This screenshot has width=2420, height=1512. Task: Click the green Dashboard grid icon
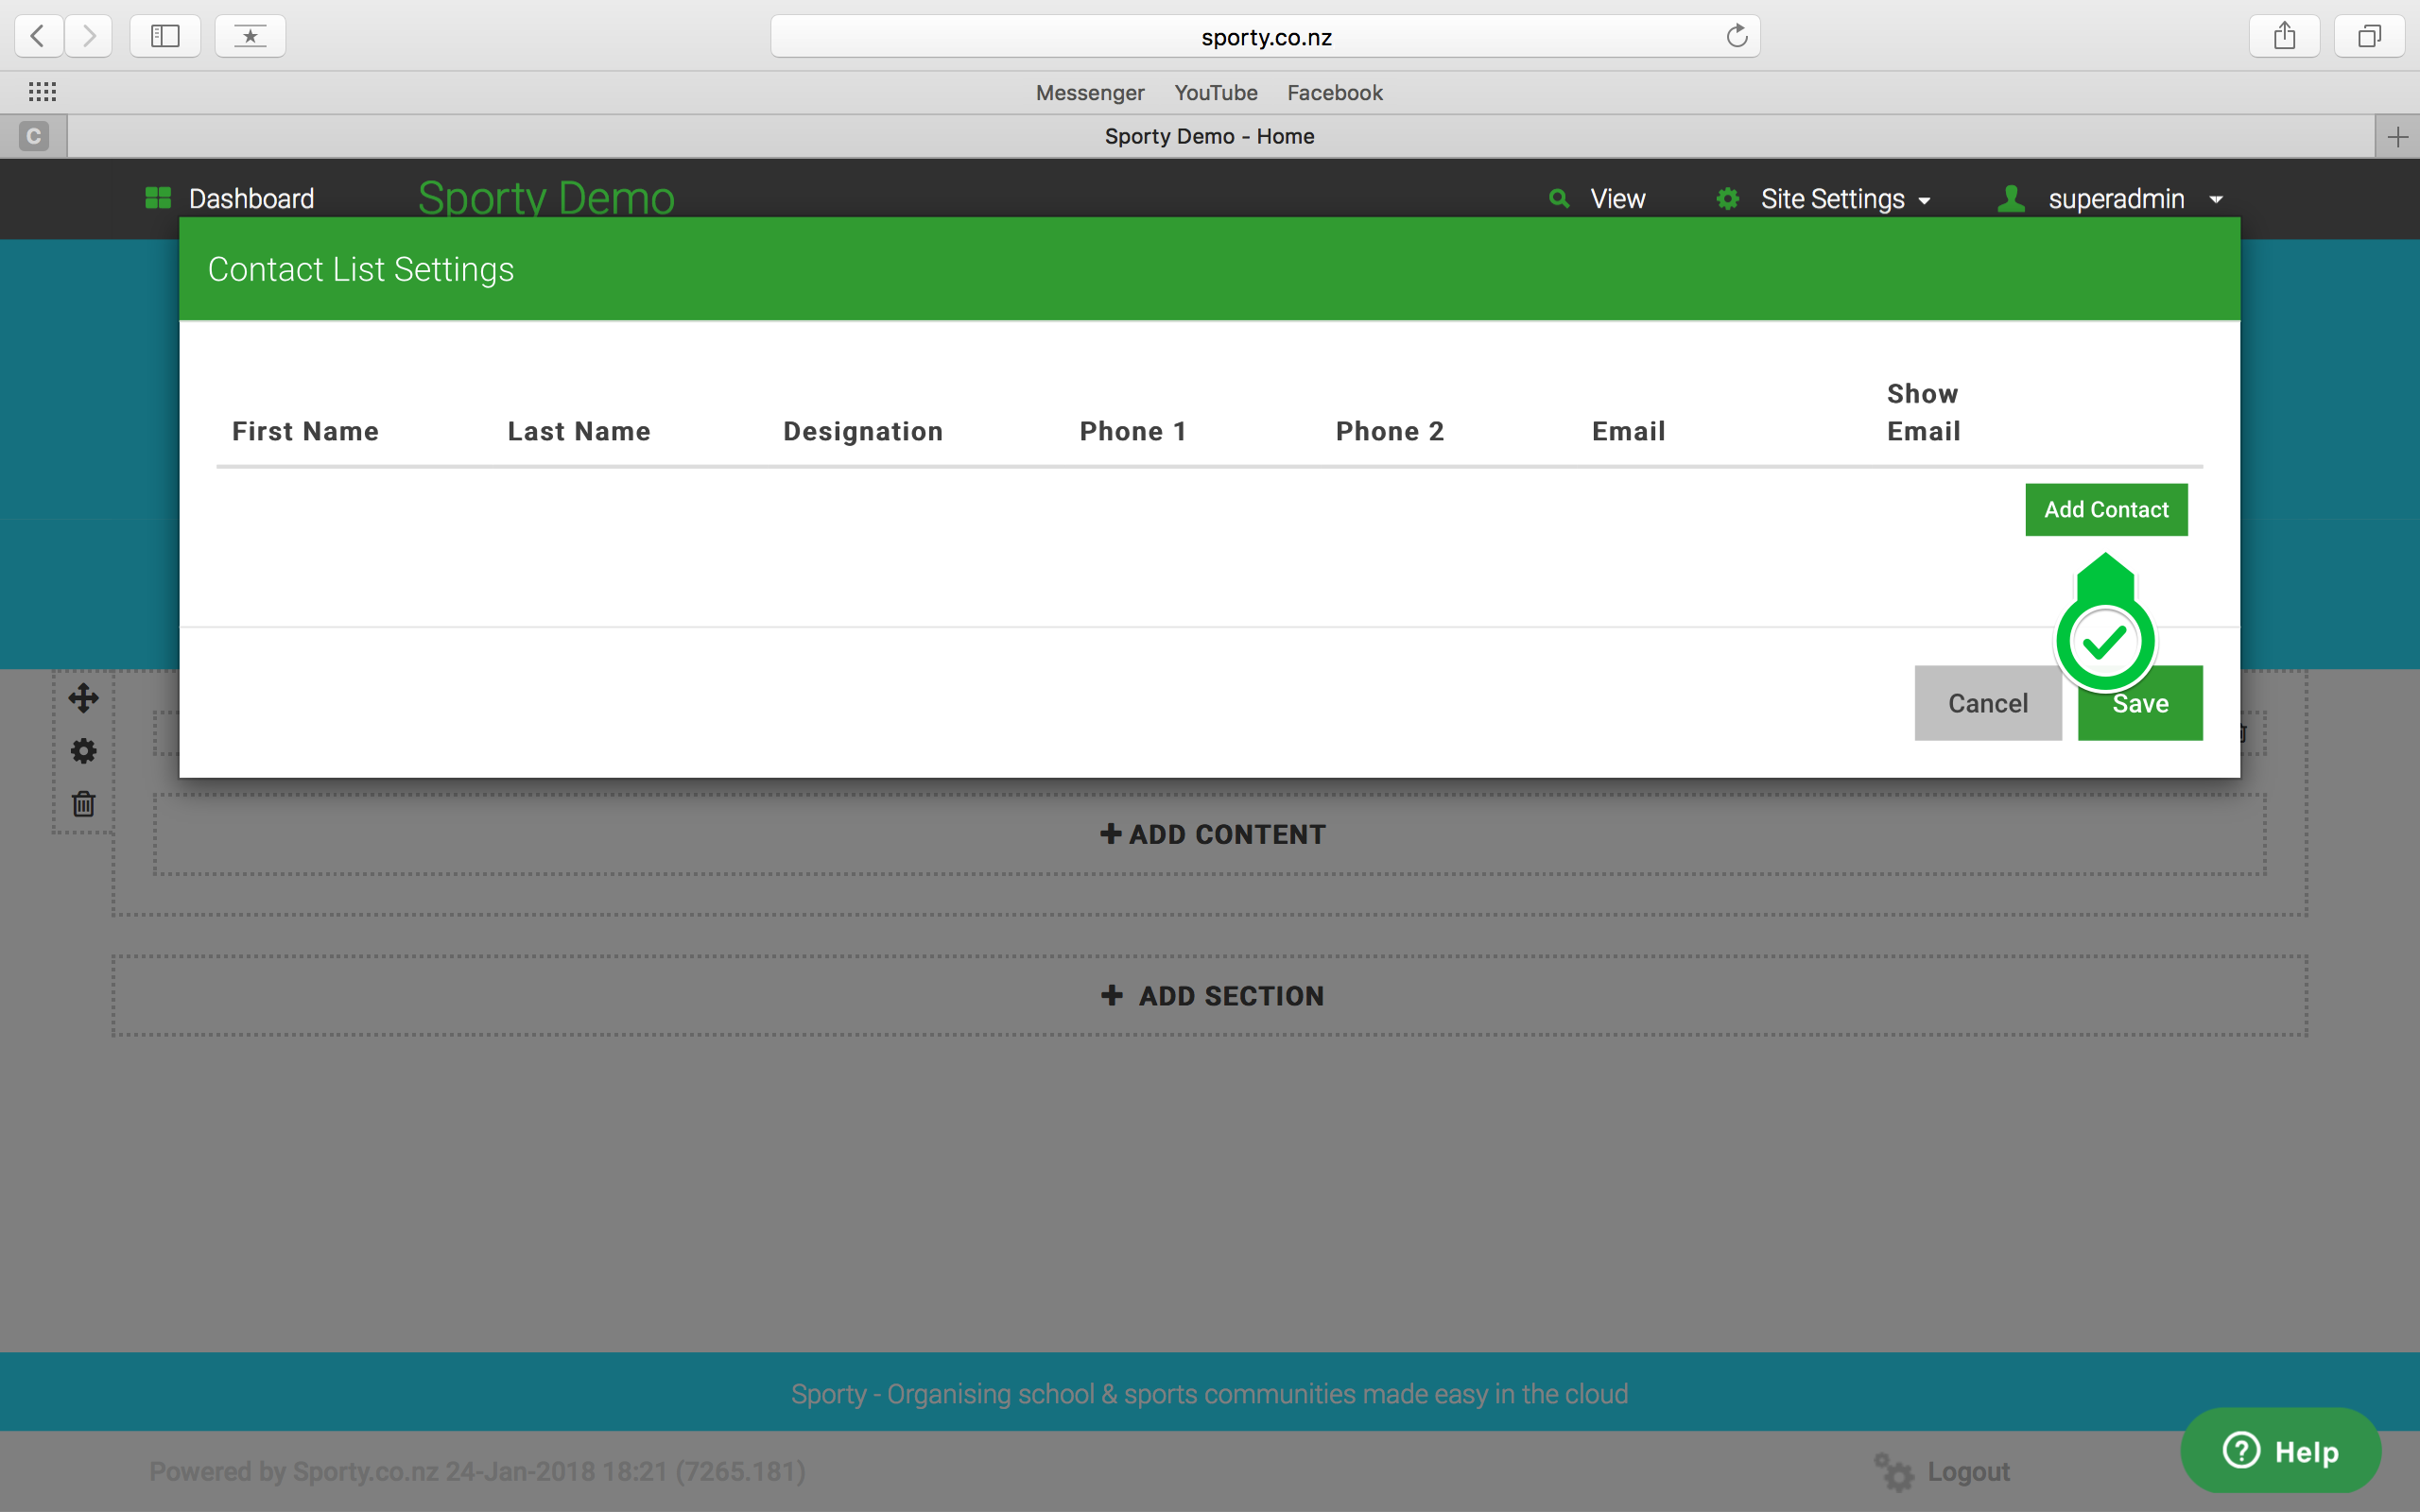[x=158, y=198]
